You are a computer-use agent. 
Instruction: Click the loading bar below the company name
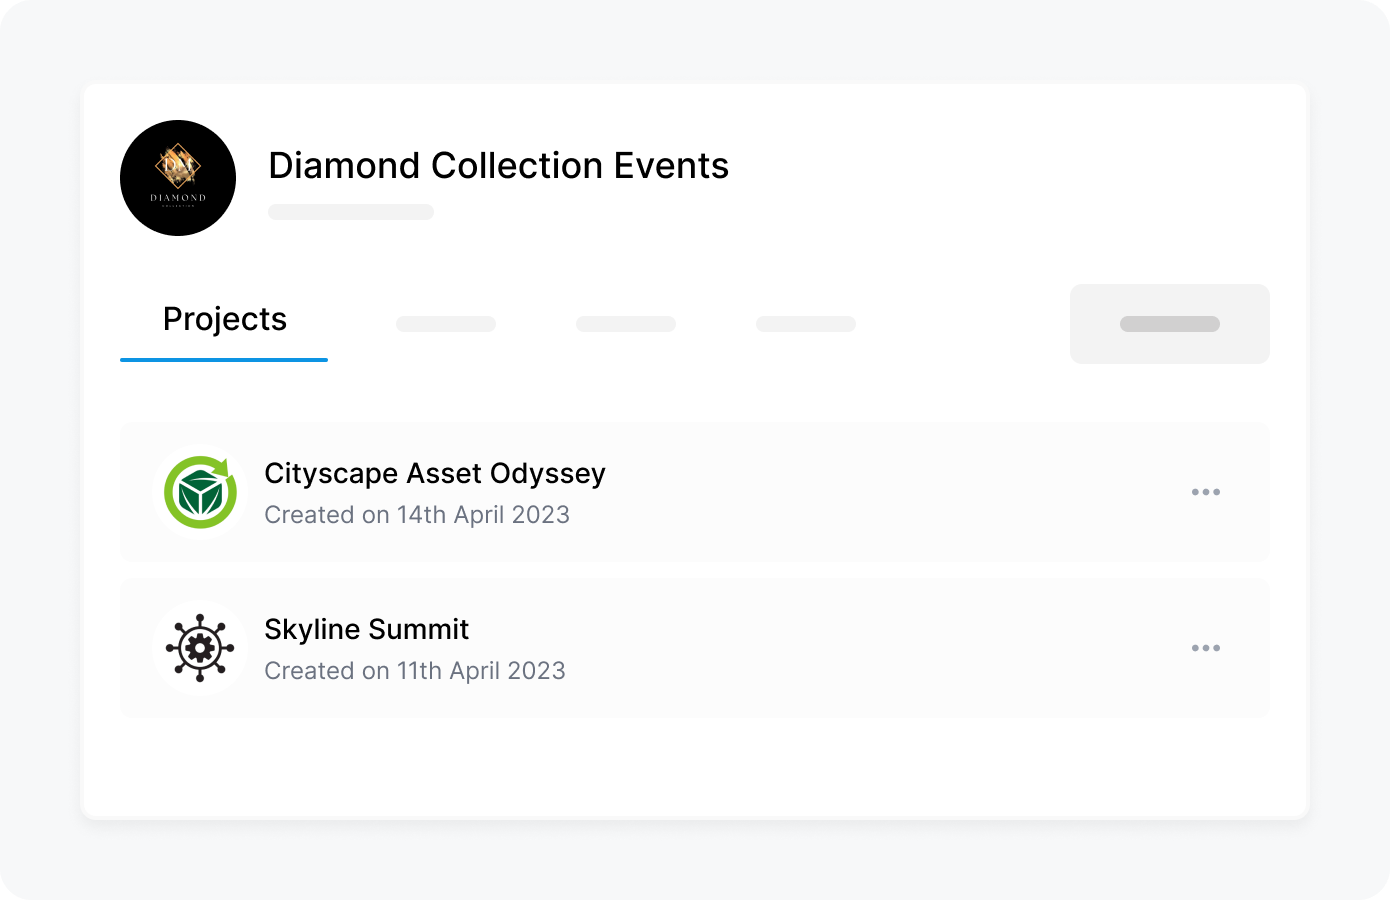coord(350,211)
